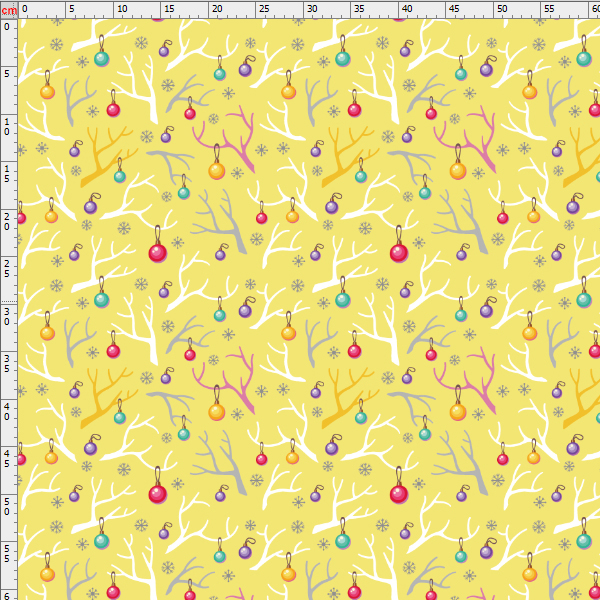Click the 30 mark on the top ruler
This screenshot has width=600, height=600.
pos(312,8)
